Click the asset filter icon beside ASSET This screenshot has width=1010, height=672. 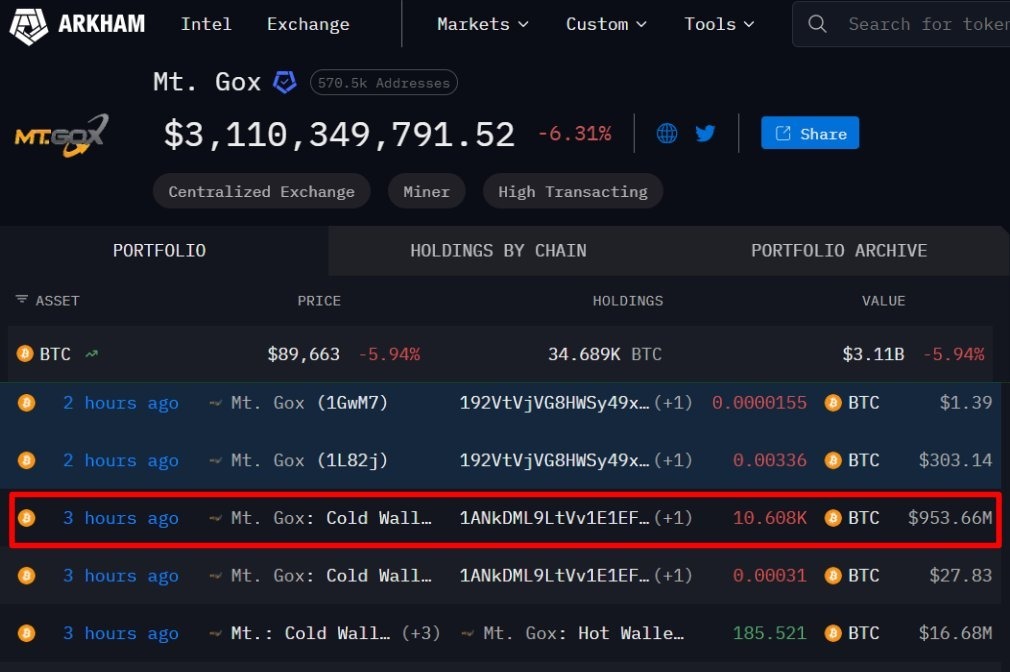(21, 300)
